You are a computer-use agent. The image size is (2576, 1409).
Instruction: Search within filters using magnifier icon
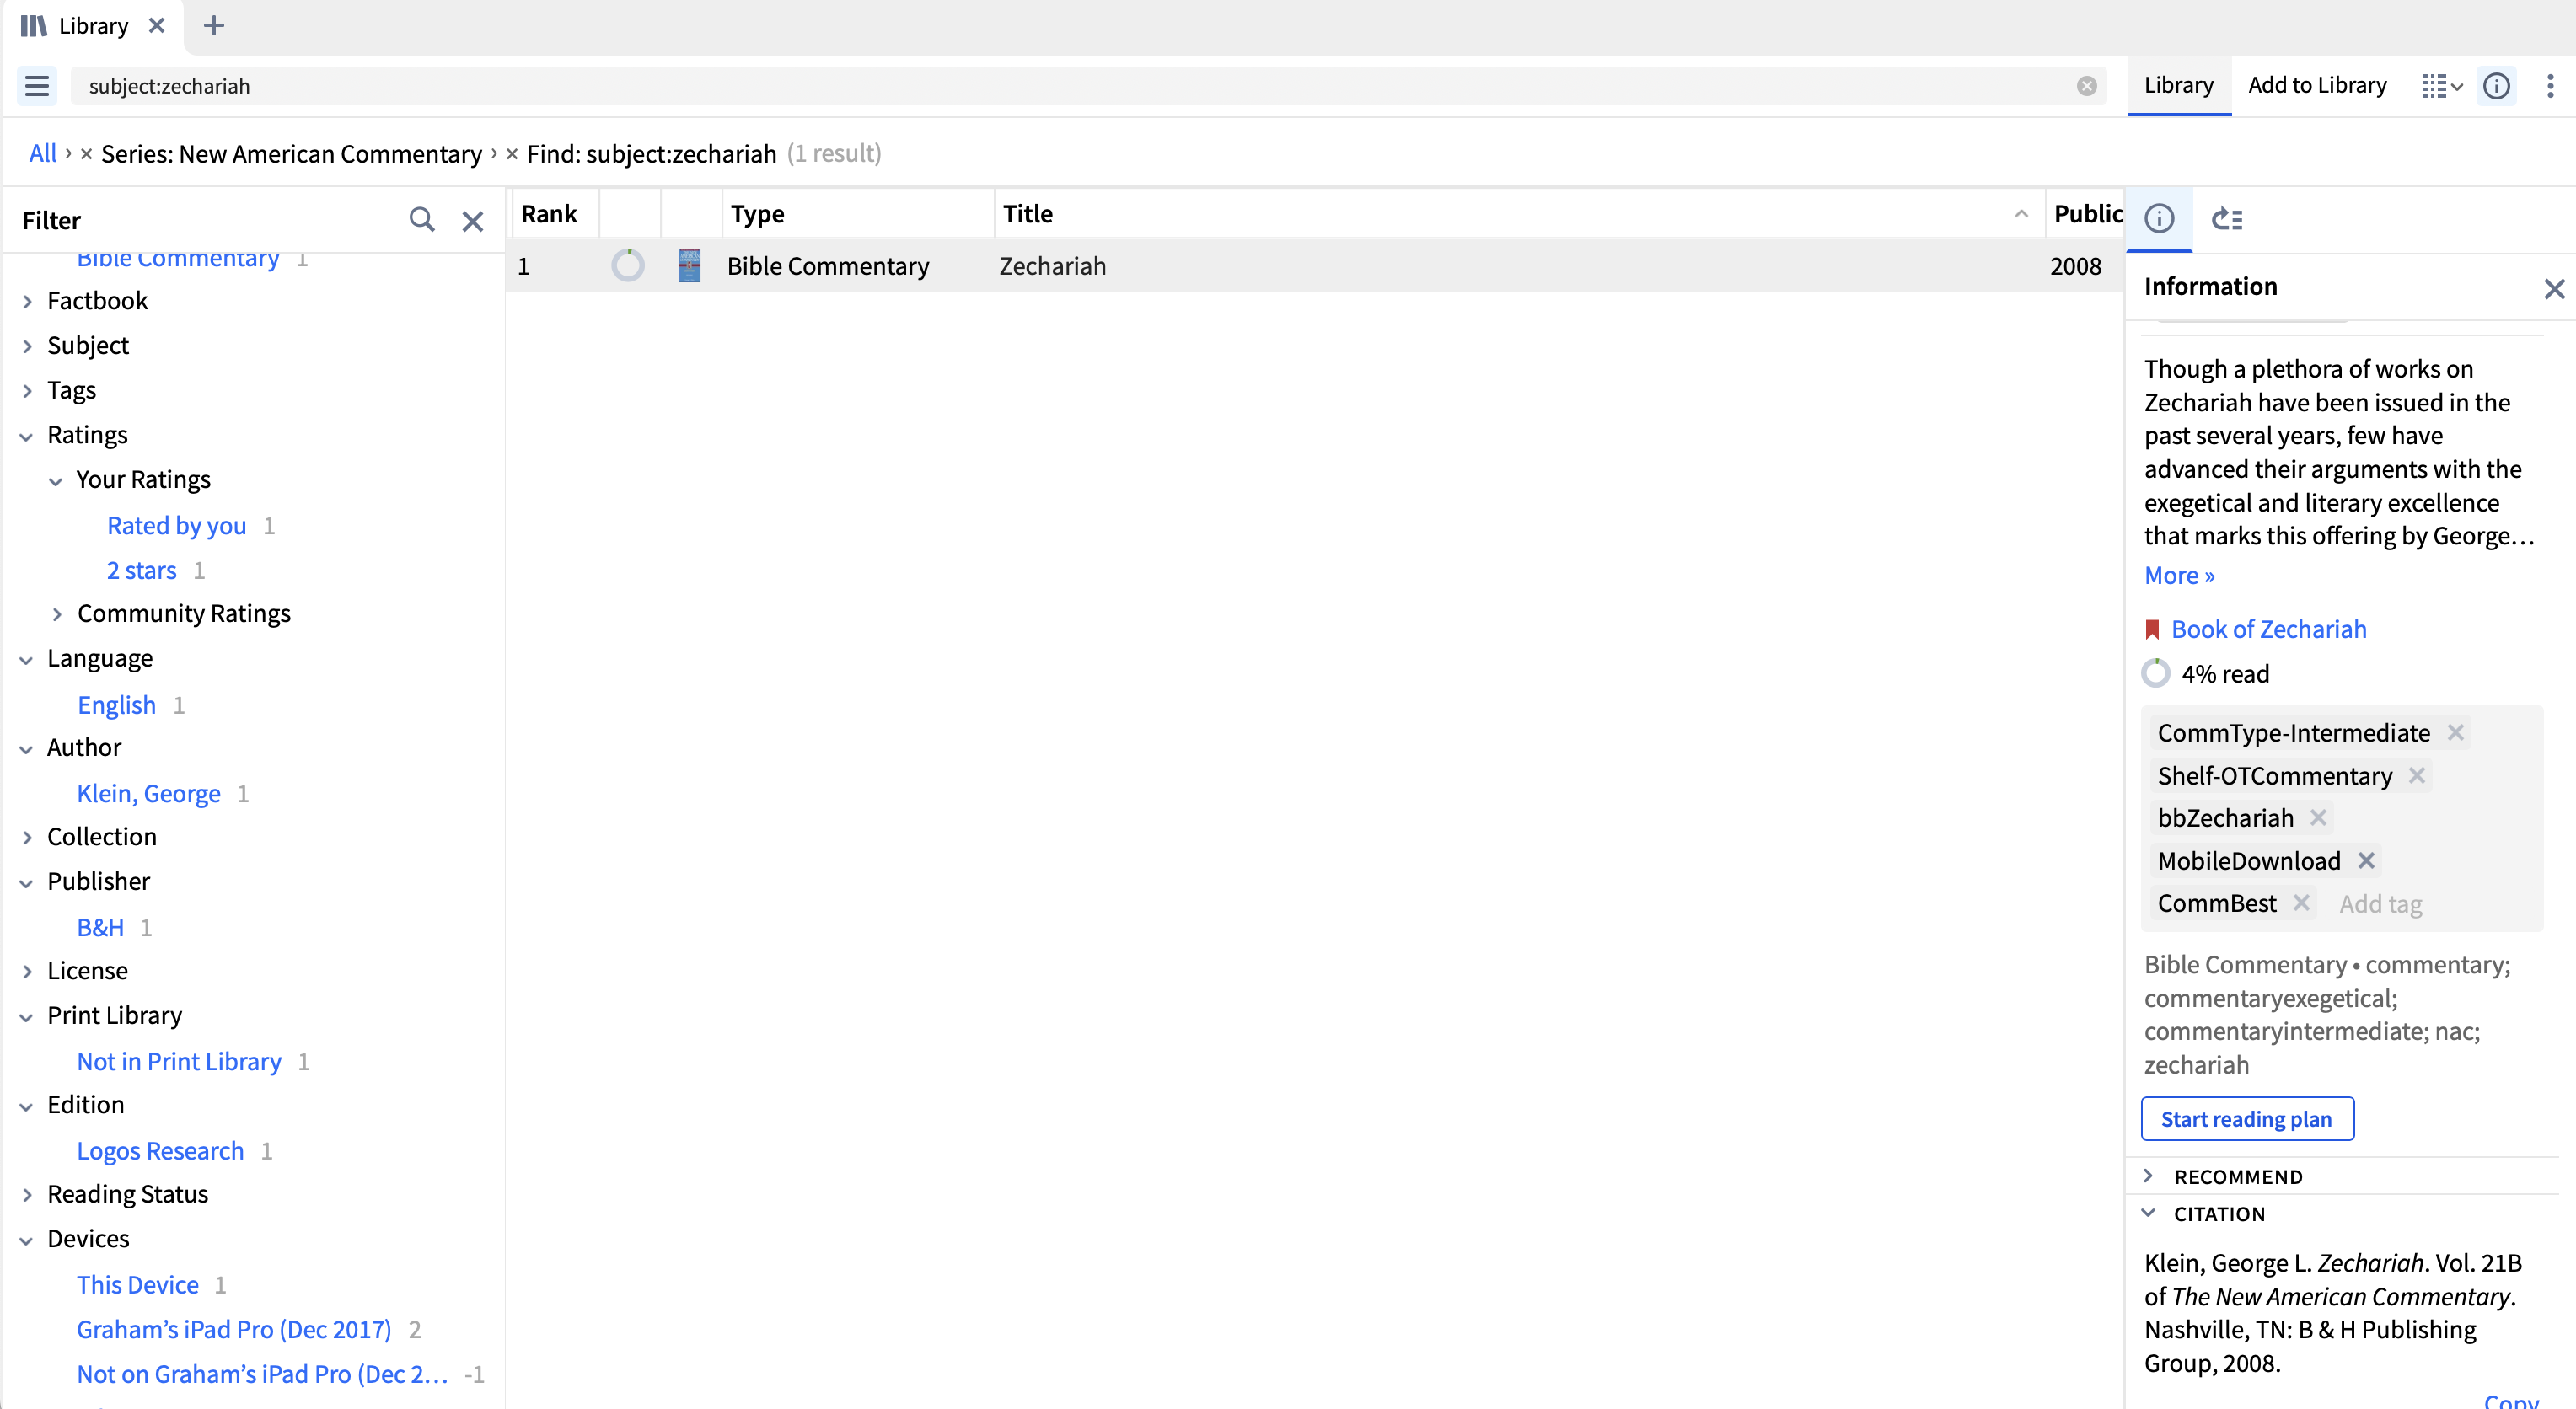422,220
